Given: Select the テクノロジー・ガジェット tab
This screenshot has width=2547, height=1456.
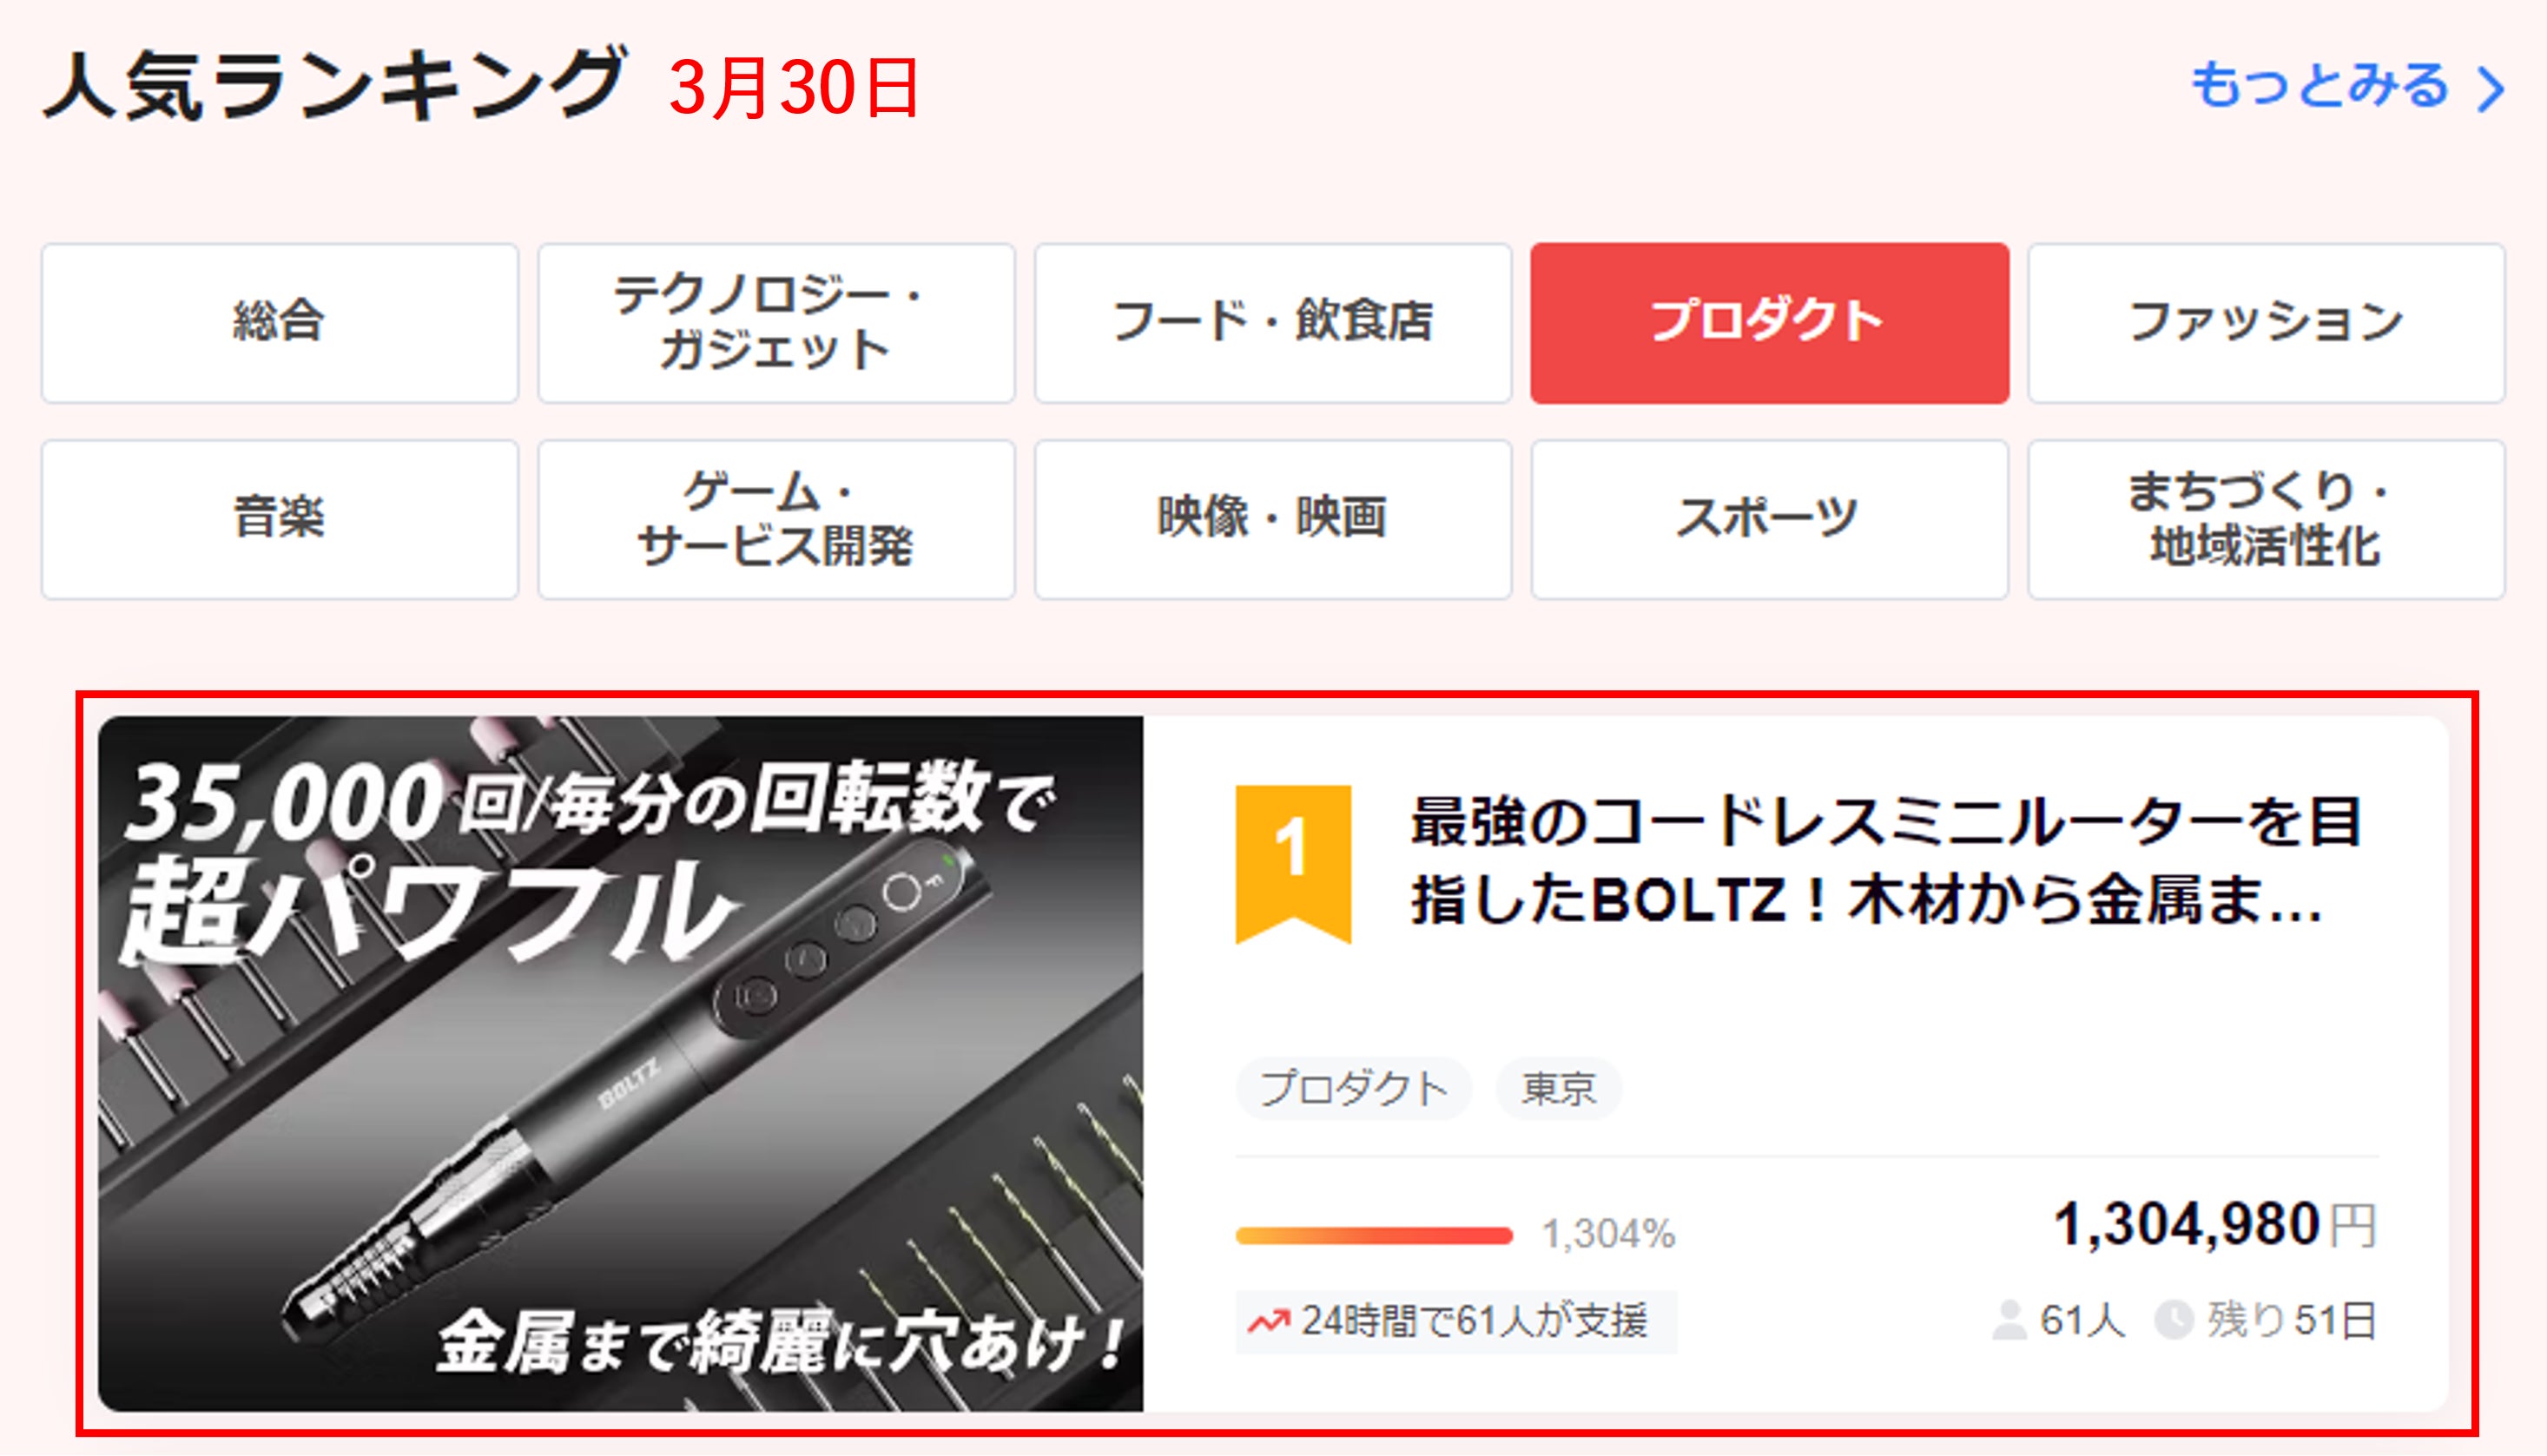Looking at the screenshot, I should pyautogui.click(x=776, y=322).
